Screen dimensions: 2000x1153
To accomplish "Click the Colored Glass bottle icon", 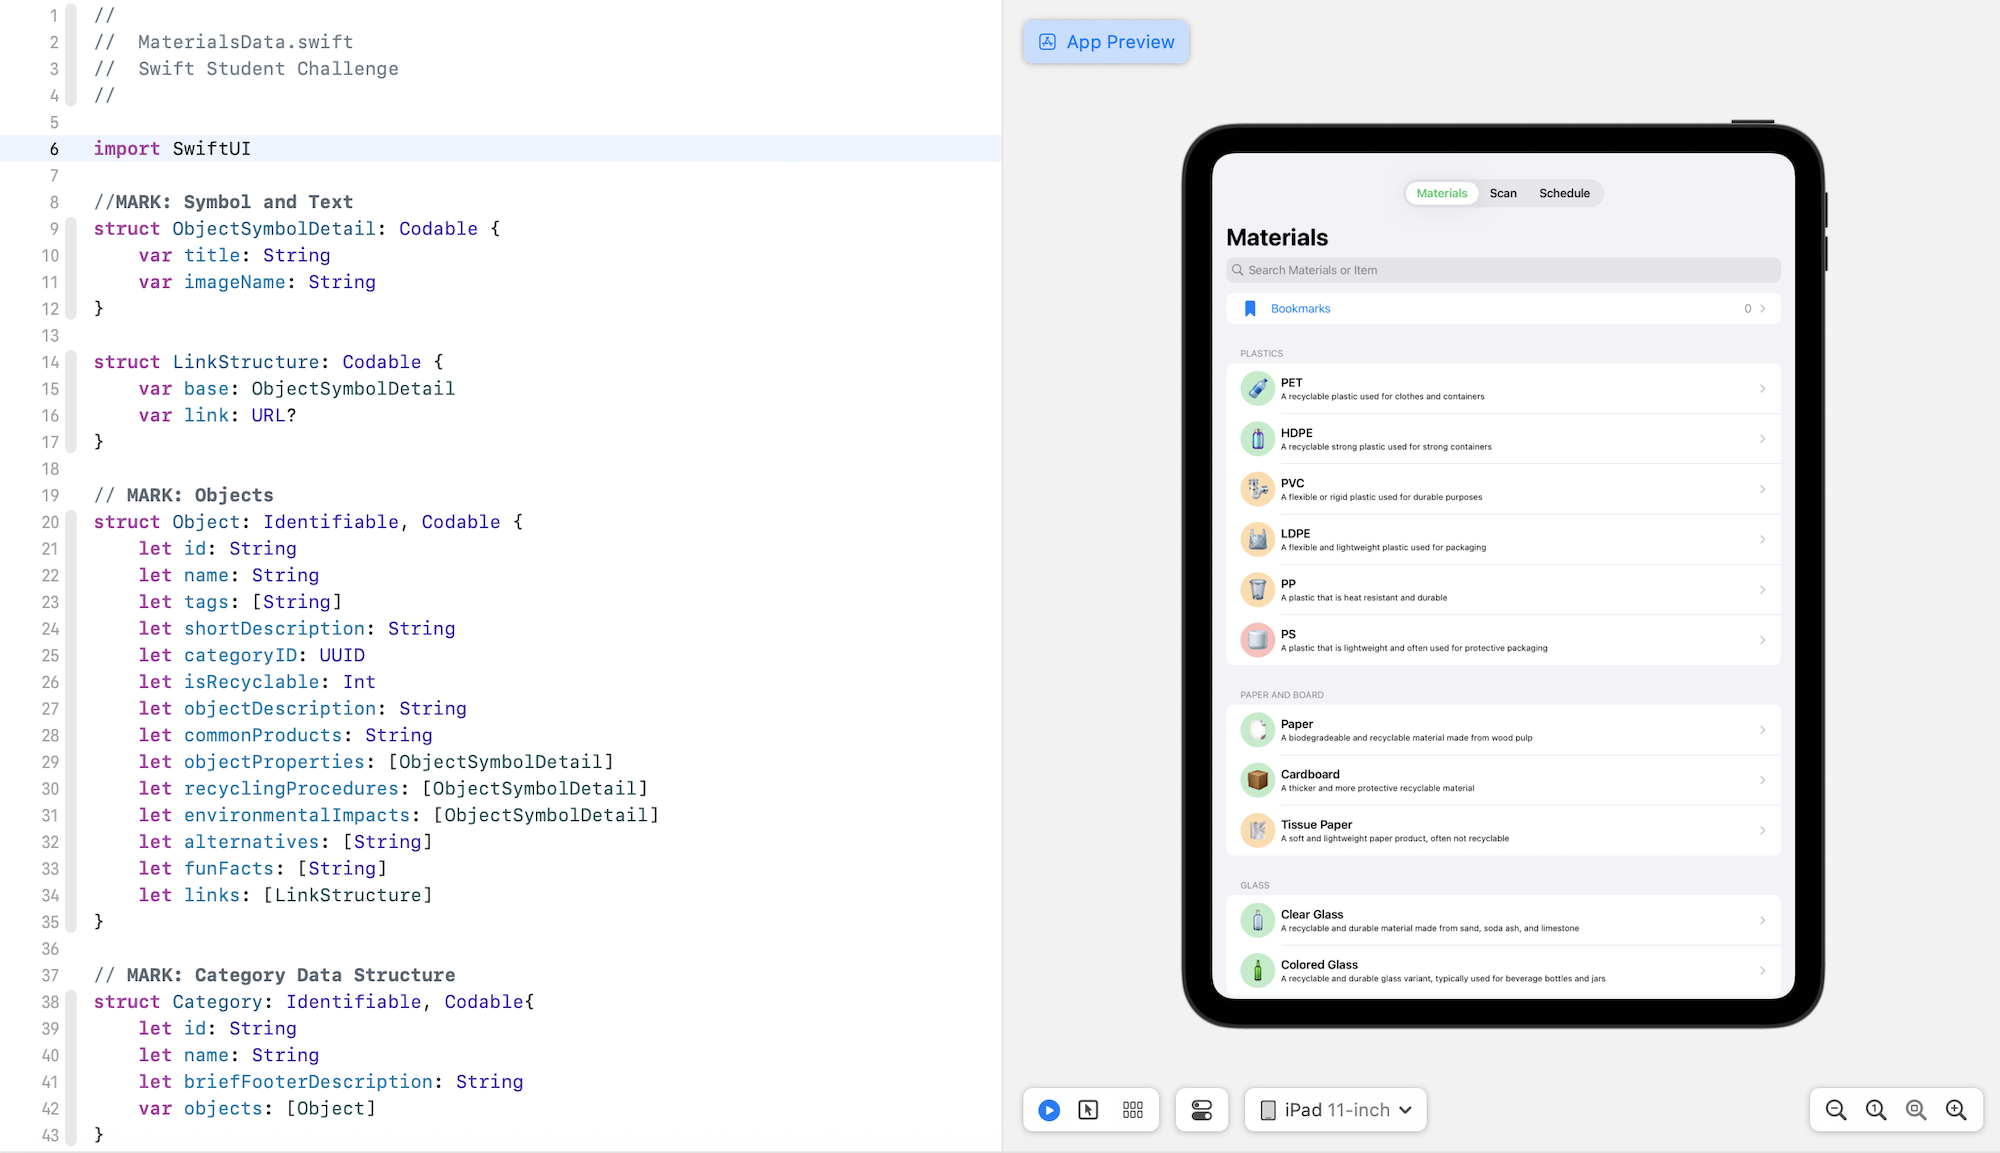I will coord(1258,971).
